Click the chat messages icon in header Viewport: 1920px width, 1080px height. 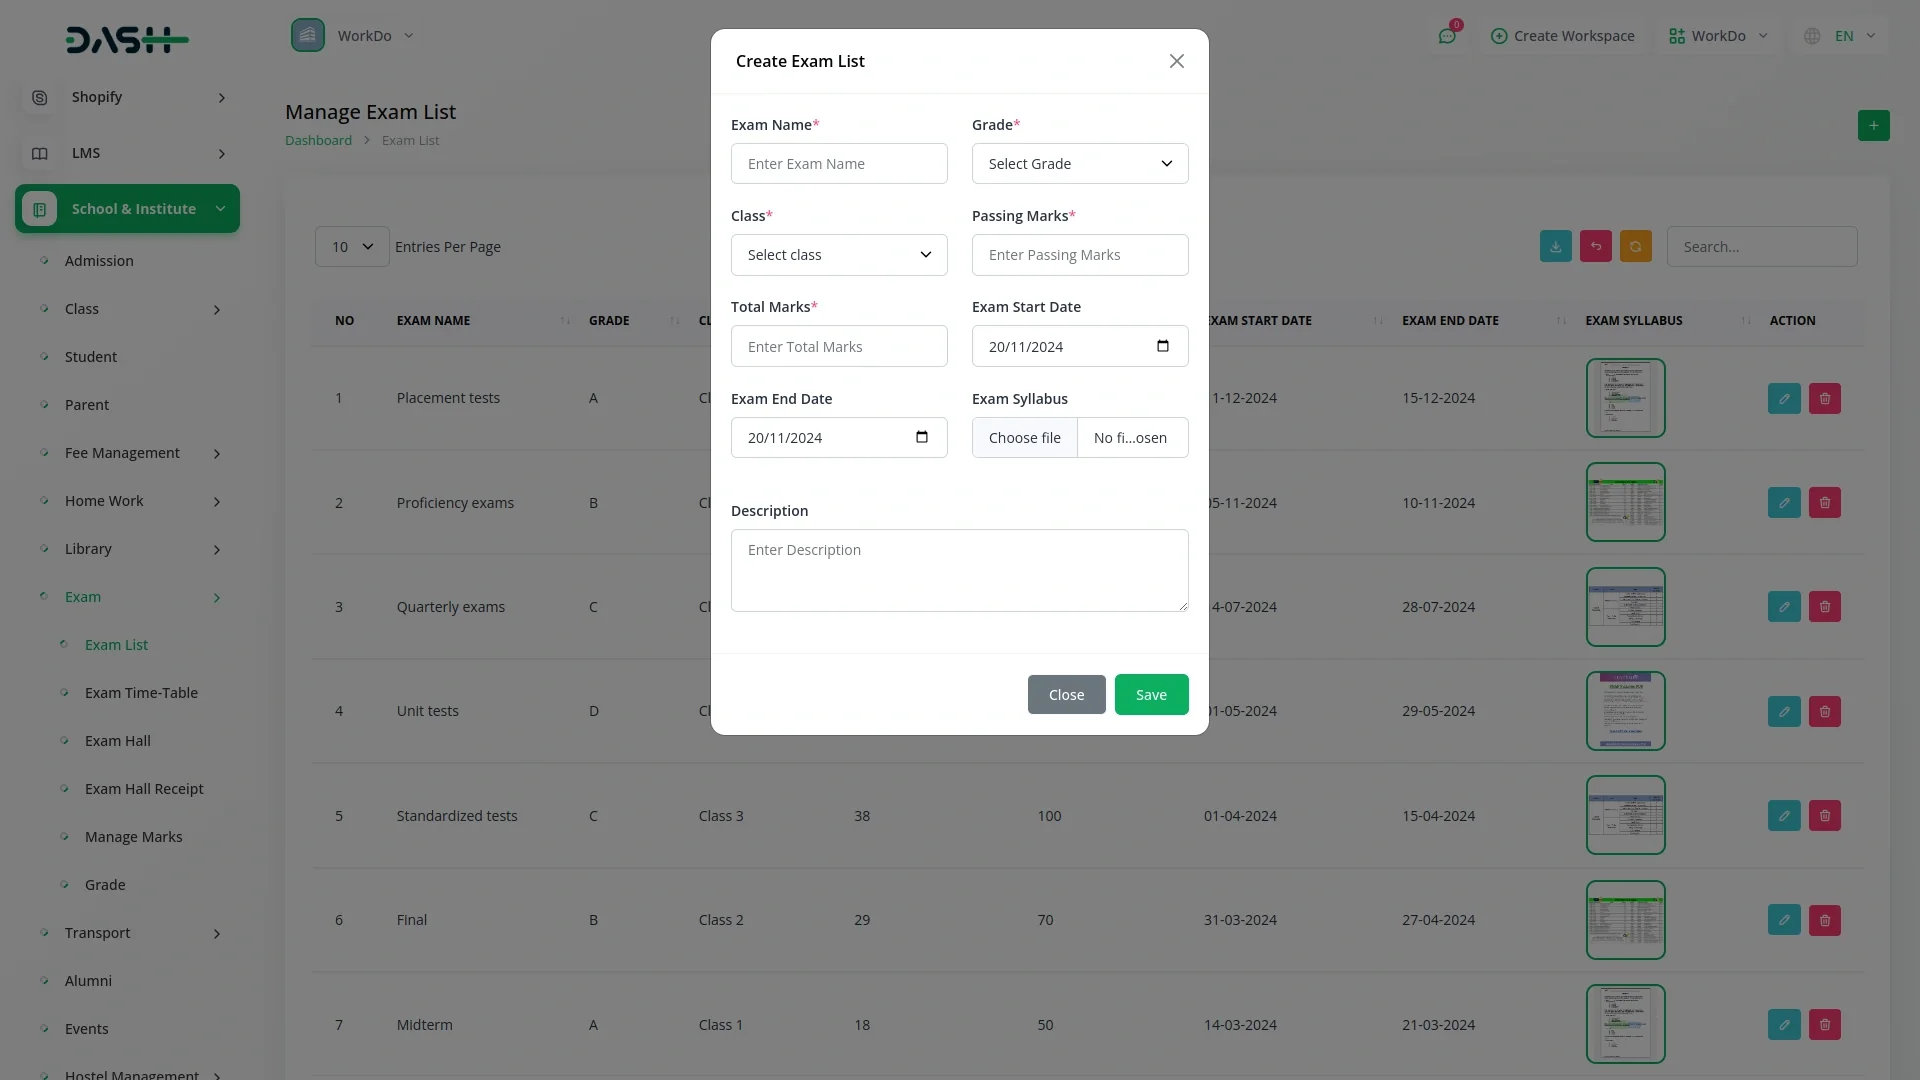1446,36
